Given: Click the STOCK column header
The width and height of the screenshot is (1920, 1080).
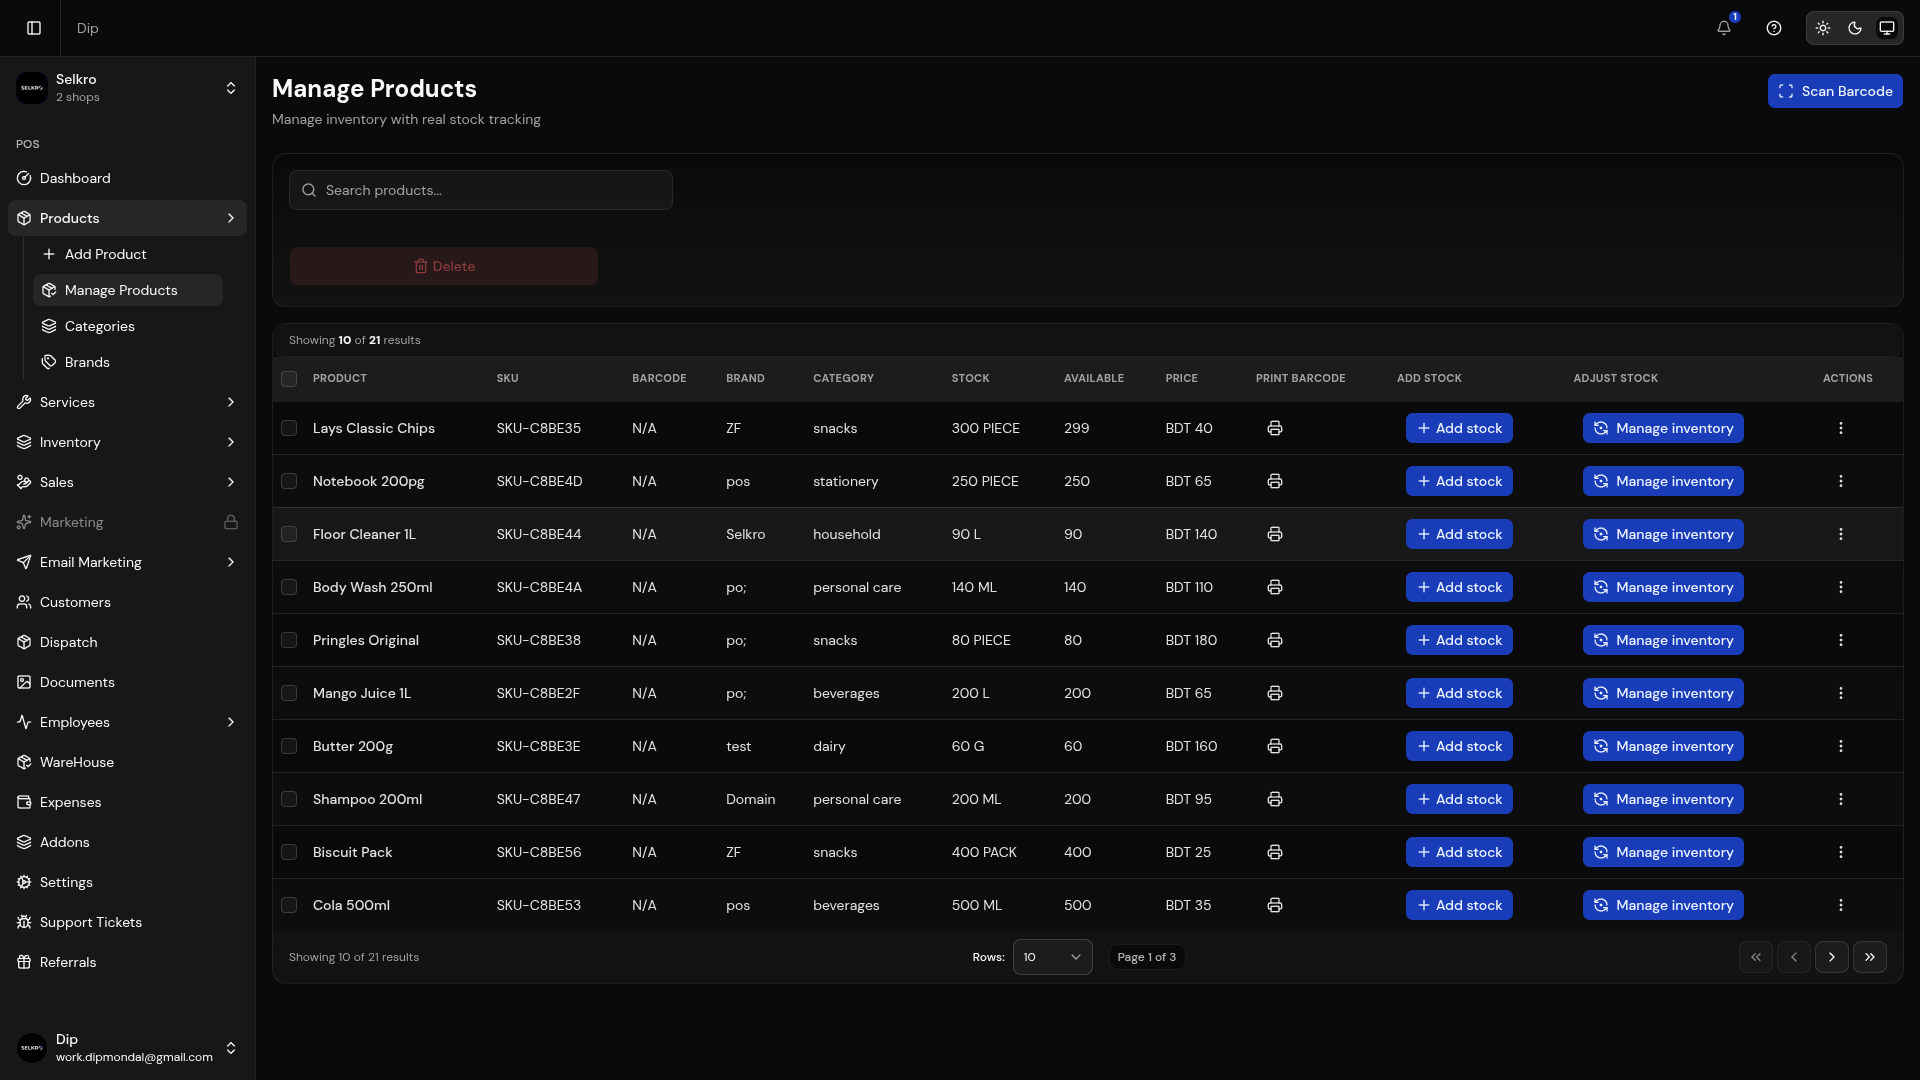Looking at the screenshot, I should point(970,378).
